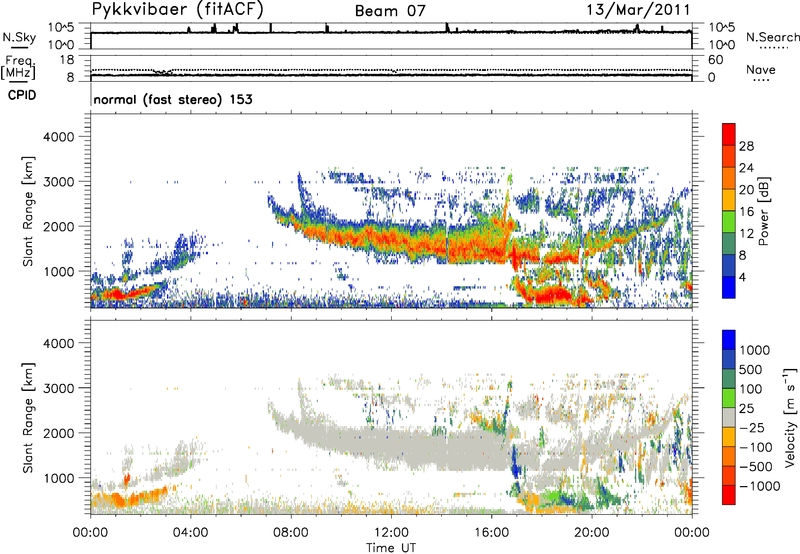The image size is (800, 554).
Task: Select the "Freq. [MHz]" axis label
Action: click(19, 68)
